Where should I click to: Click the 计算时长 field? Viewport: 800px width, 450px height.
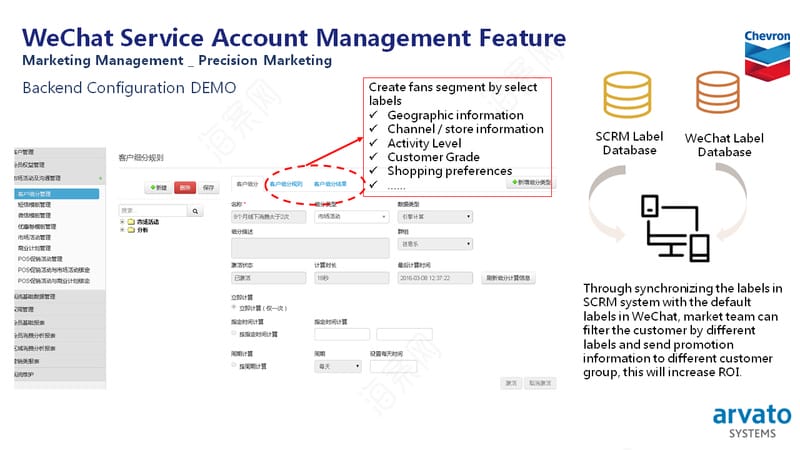pos(352,278)
